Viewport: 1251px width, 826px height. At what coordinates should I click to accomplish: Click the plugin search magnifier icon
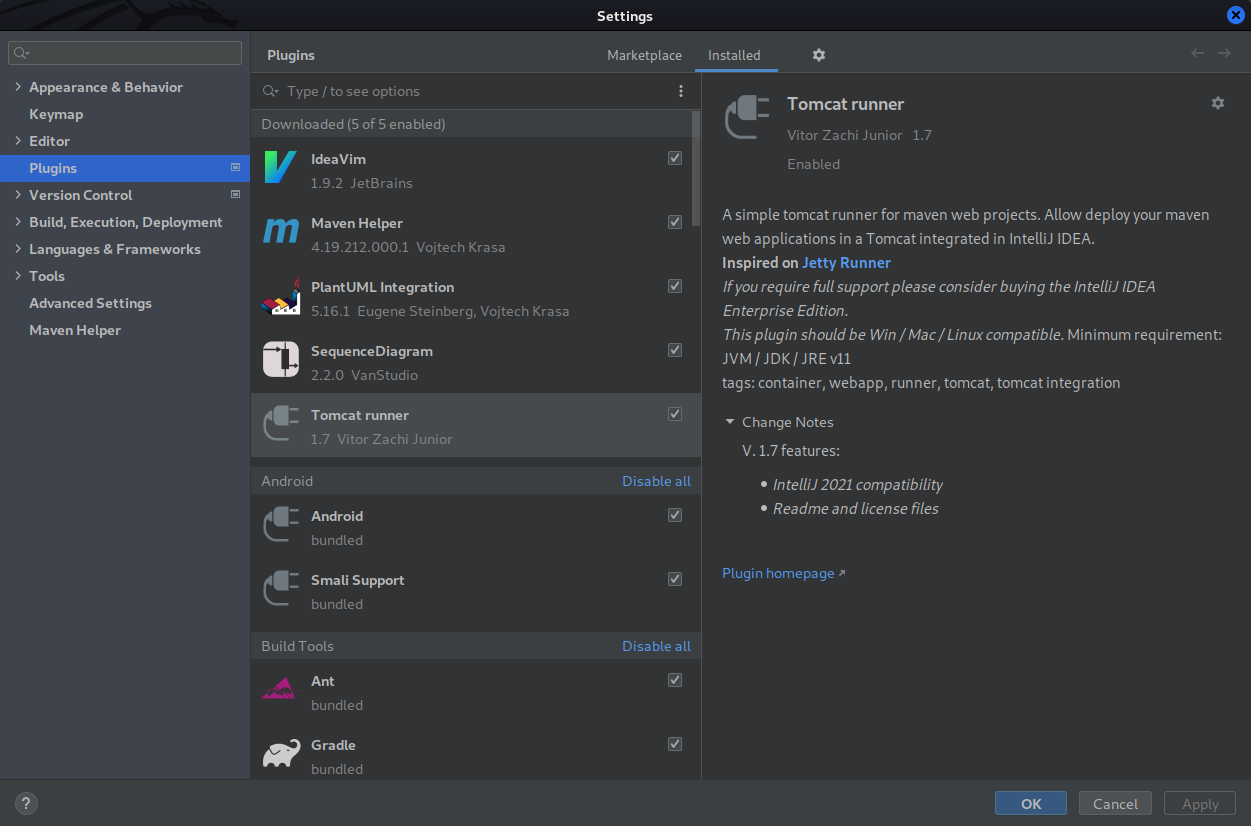(x=270, y=91)
